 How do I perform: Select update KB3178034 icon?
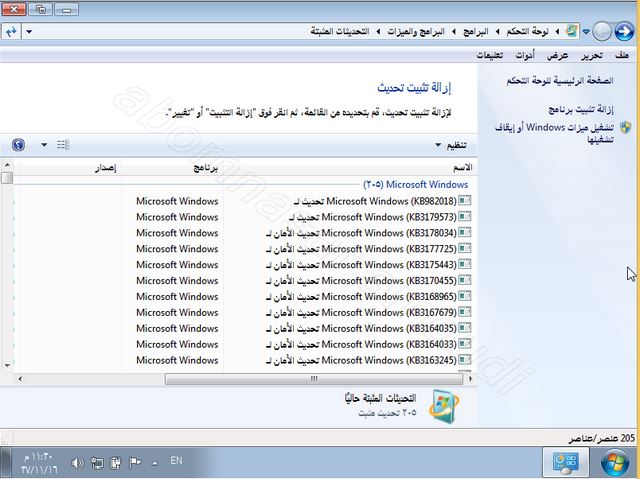[x=464, y=232]
